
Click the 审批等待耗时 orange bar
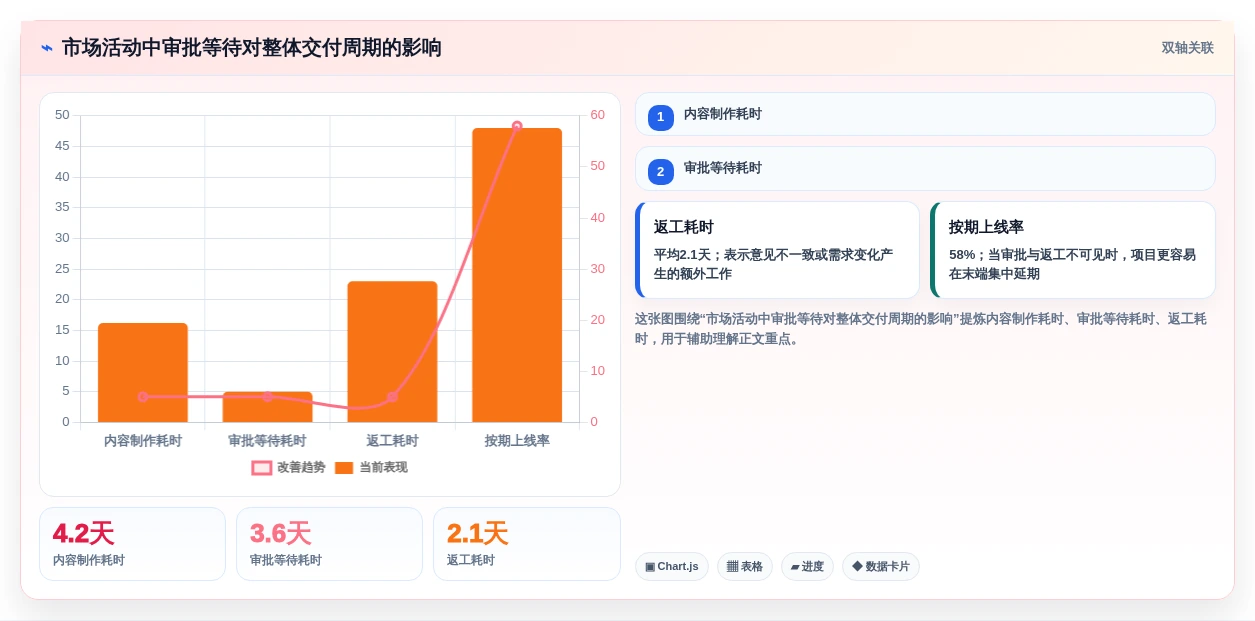point(267,407)
